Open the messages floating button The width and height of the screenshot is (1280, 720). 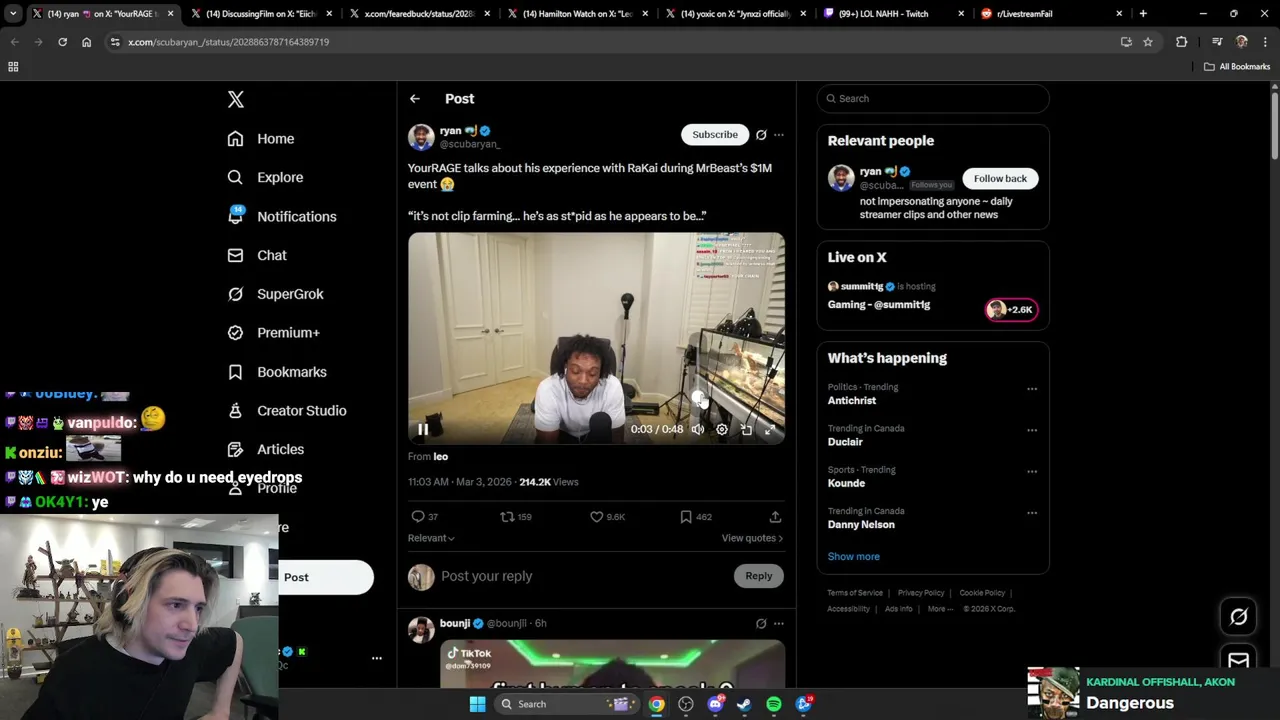click(x=1238, y=660)
